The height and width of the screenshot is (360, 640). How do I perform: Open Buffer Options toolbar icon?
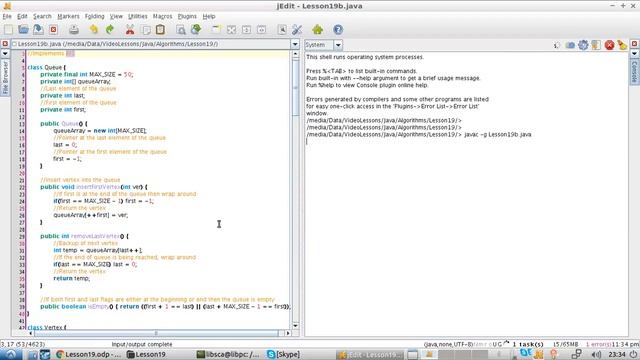[x=282, y=30]
